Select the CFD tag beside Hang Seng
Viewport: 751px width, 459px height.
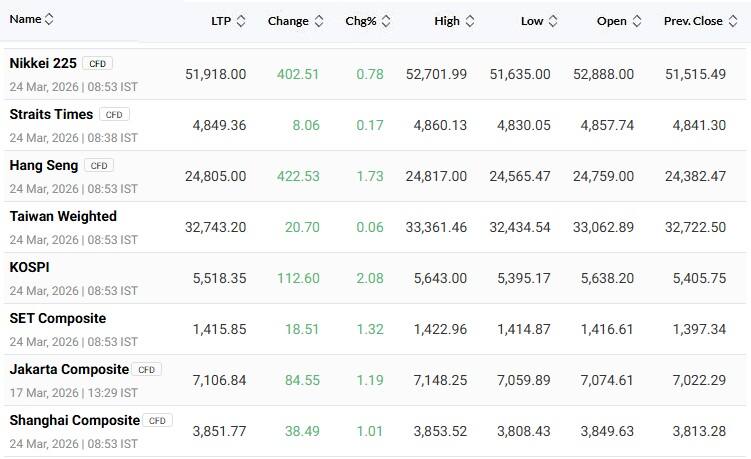click(x=98, y=166)
